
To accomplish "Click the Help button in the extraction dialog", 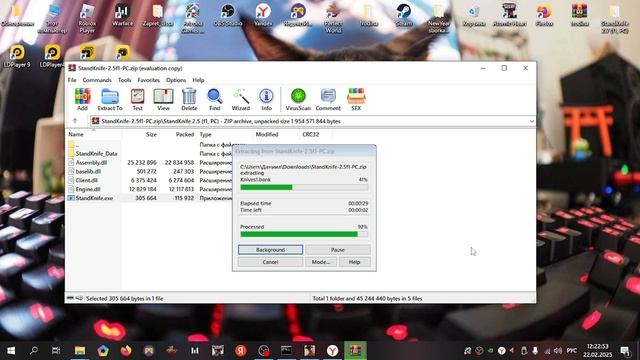I will click(354, 262).
